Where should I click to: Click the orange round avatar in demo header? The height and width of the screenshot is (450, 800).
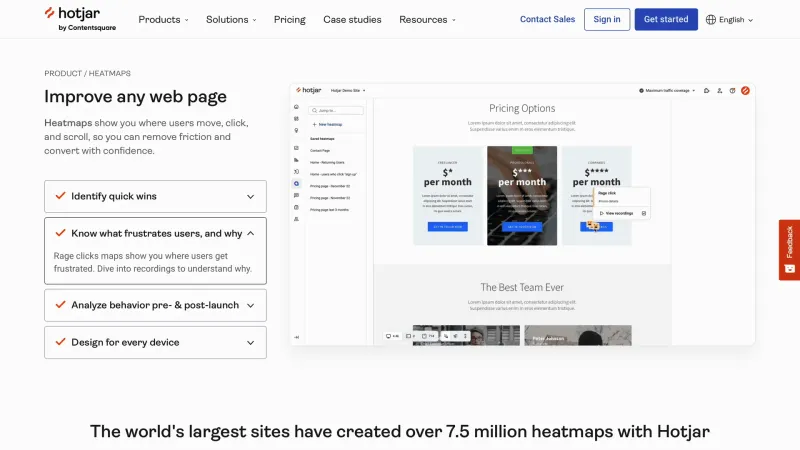(x=745, y=90)
